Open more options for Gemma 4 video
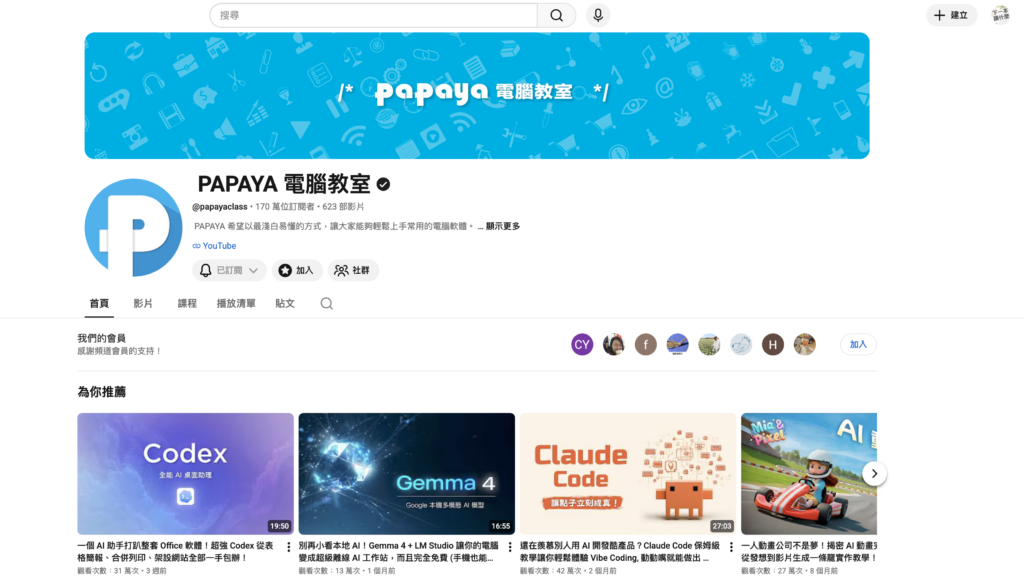Image resolution: width=1024 pixels, height=588 pixels. (510, 547)
